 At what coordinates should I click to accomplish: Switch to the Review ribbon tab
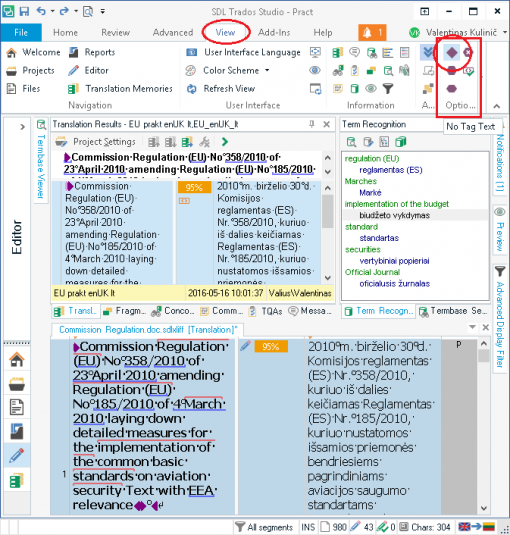[x=115, y=32]
